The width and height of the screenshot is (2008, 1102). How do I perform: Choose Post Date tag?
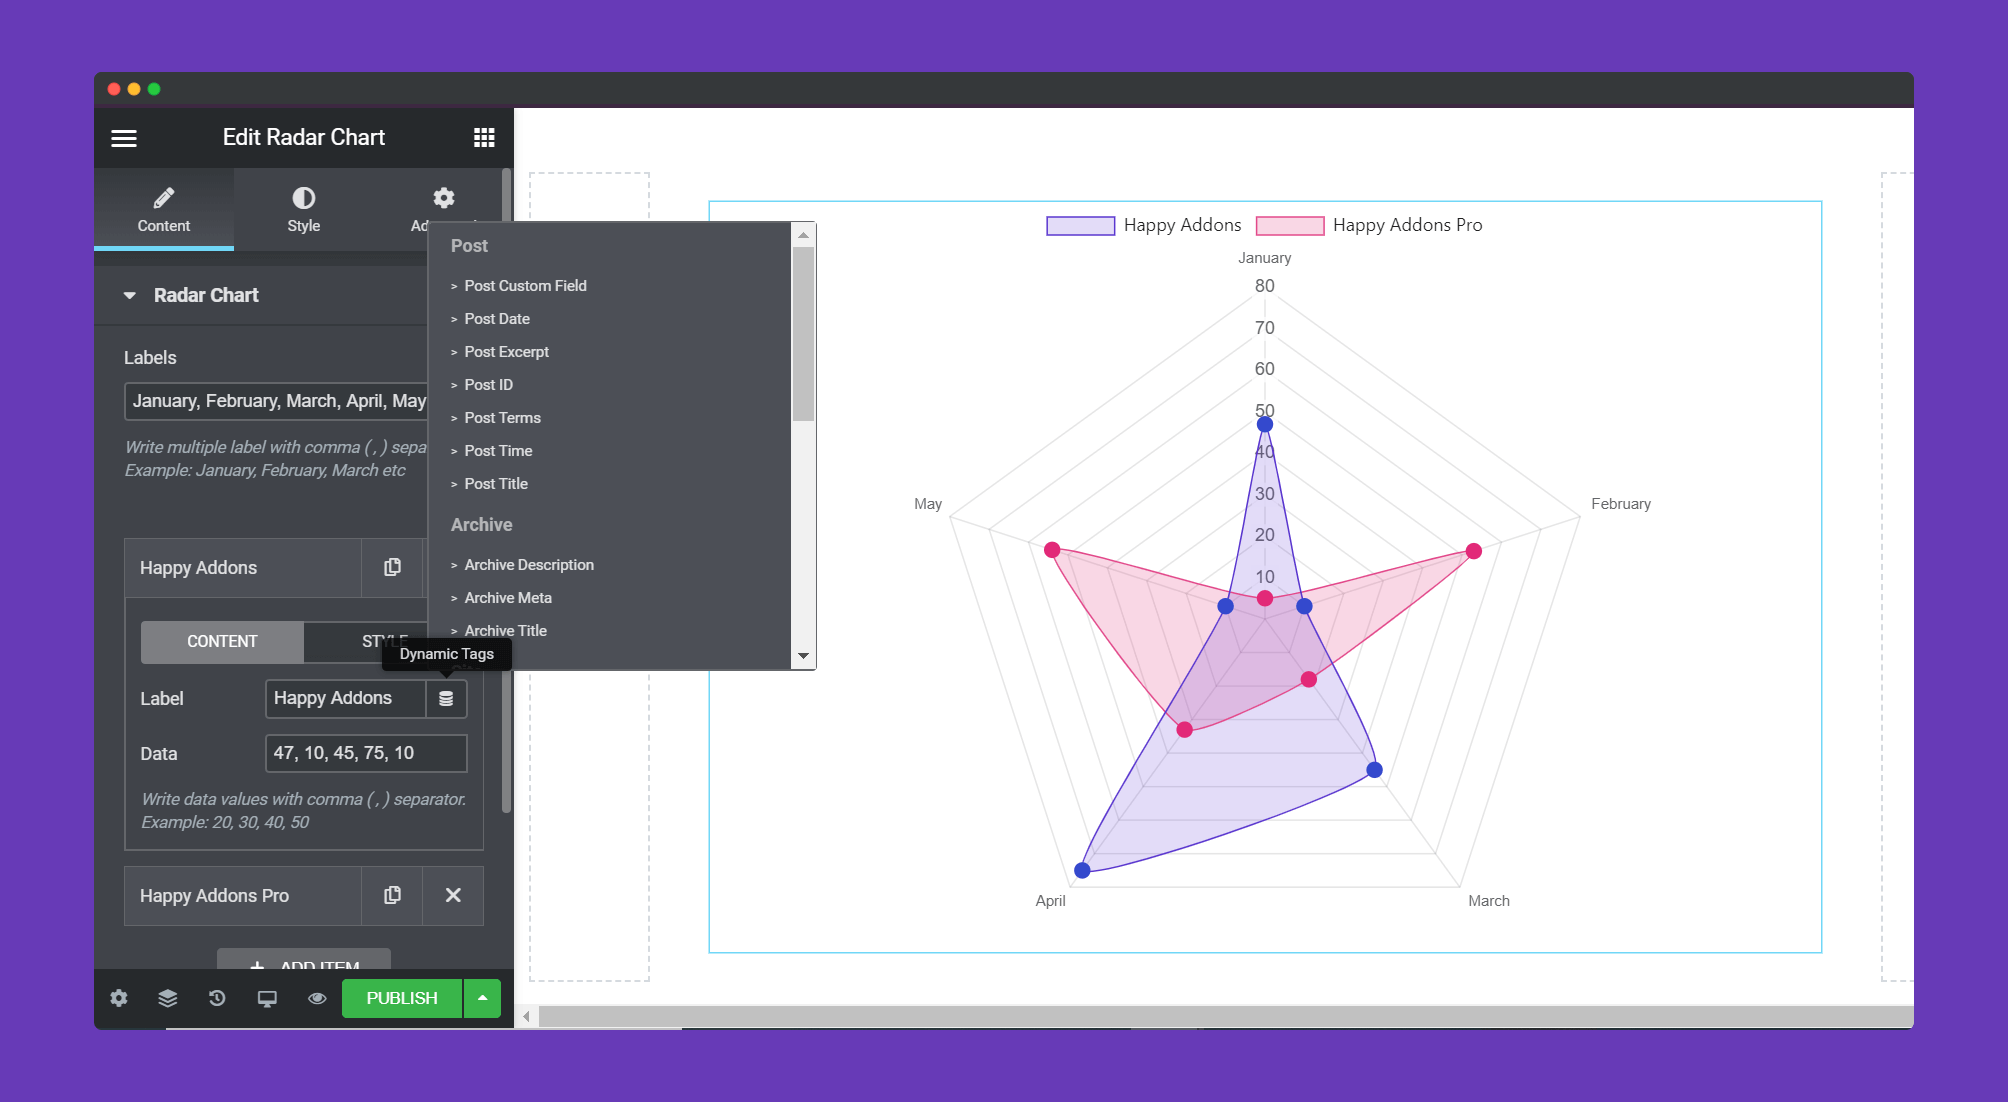click(x=497, y=319)
